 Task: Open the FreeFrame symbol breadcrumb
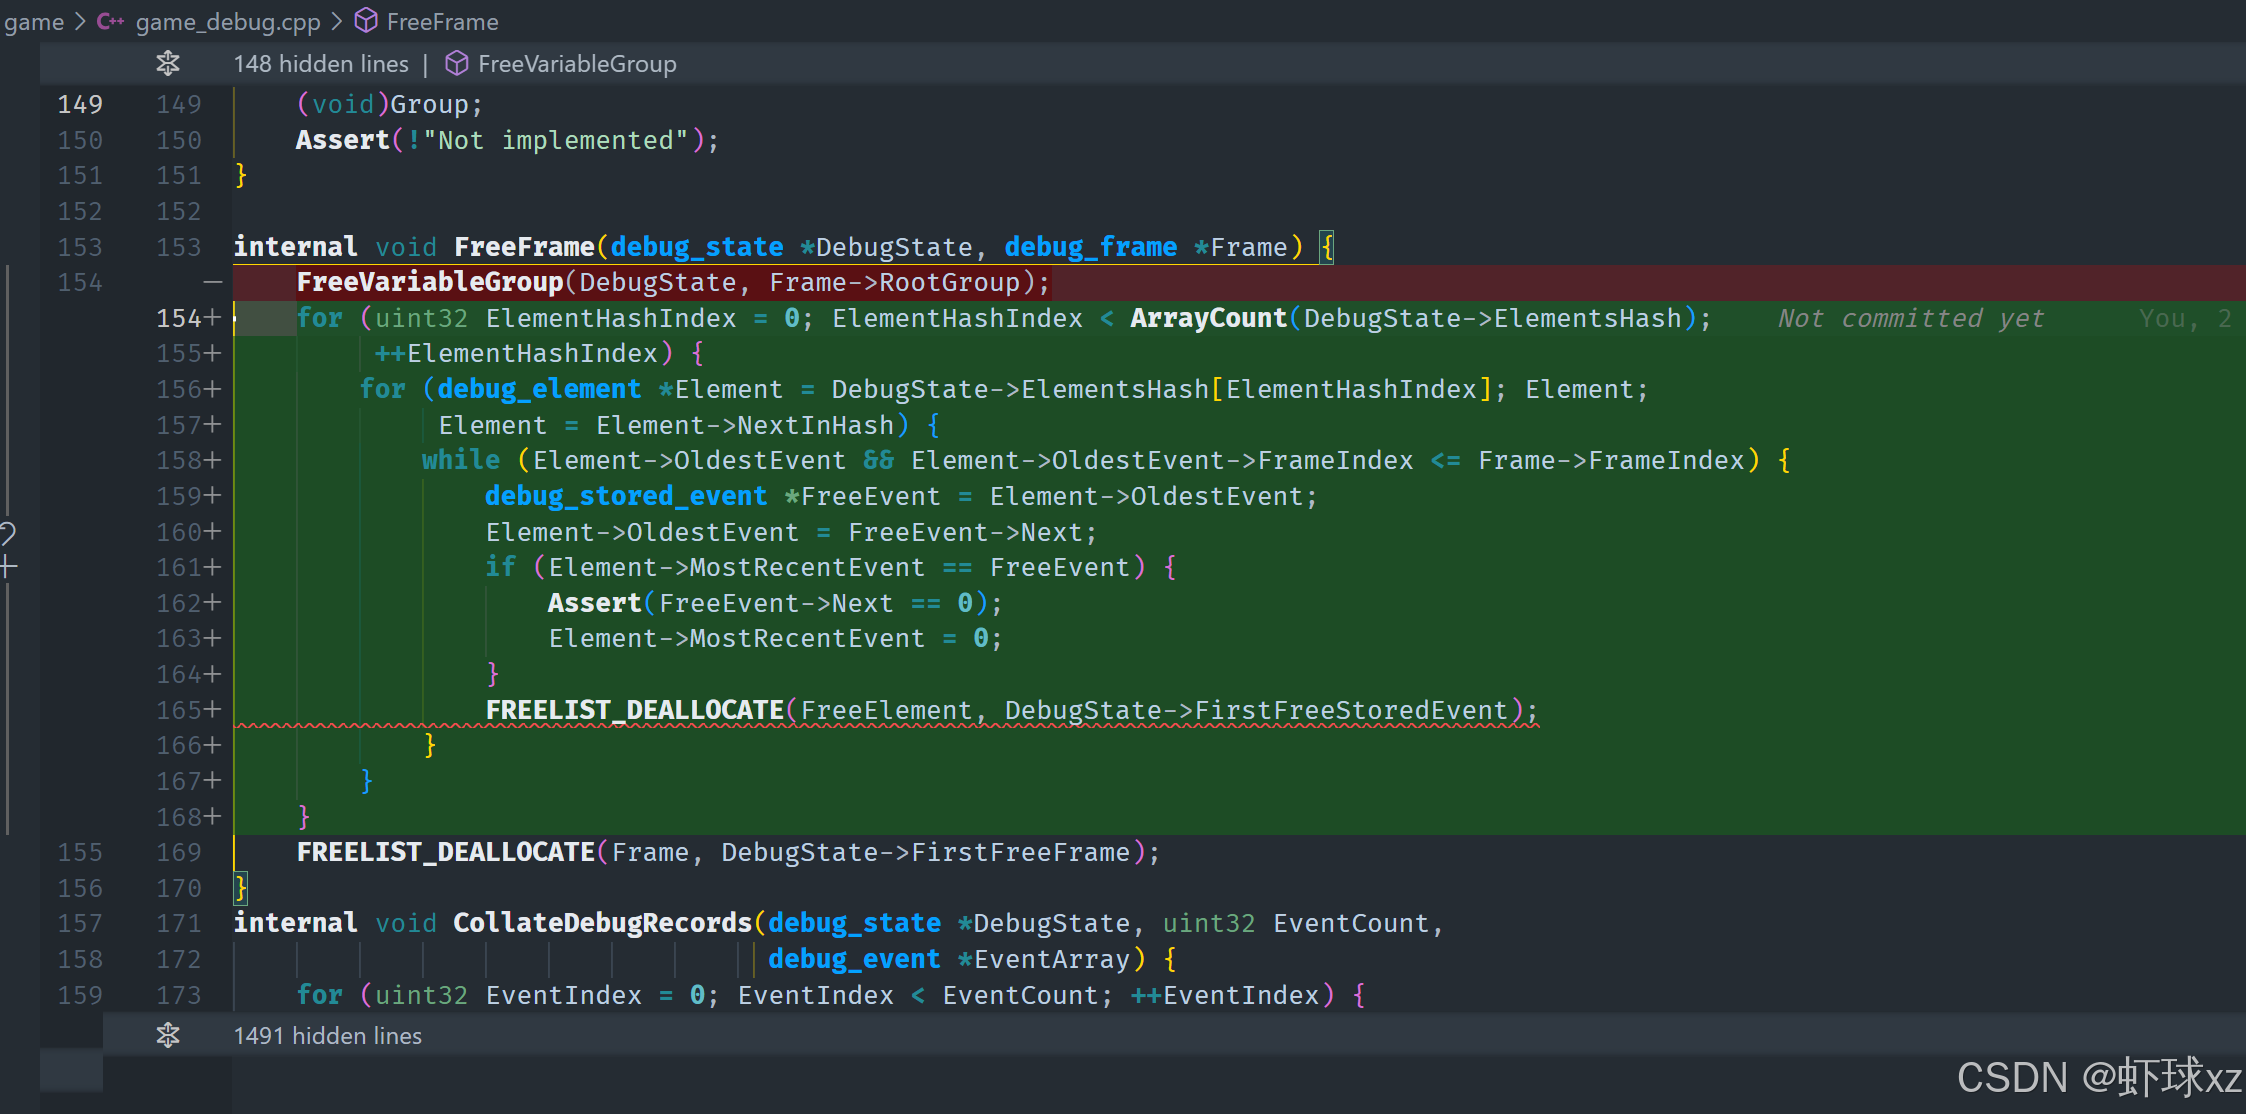tap(442, 21)
